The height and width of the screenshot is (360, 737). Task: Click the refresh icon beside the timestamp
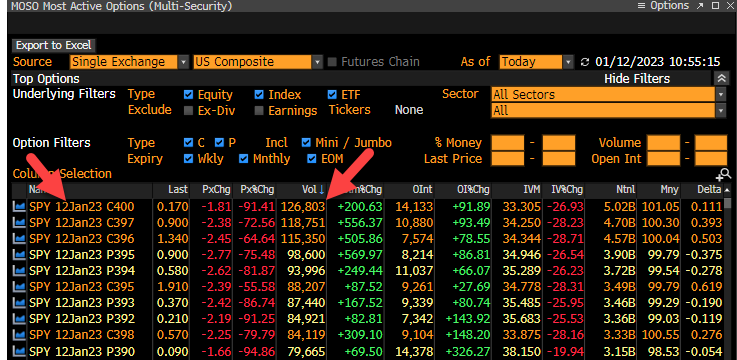[585, 62]
